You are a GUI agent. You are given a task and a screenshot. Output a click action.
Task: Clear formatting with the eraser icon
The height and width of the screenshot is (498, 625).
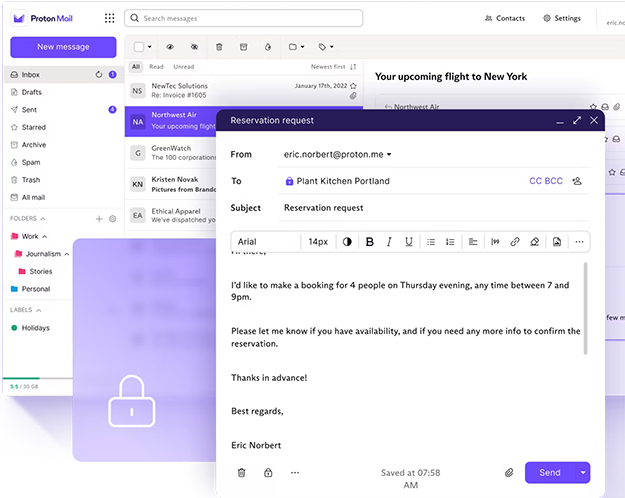coord(535,242)
